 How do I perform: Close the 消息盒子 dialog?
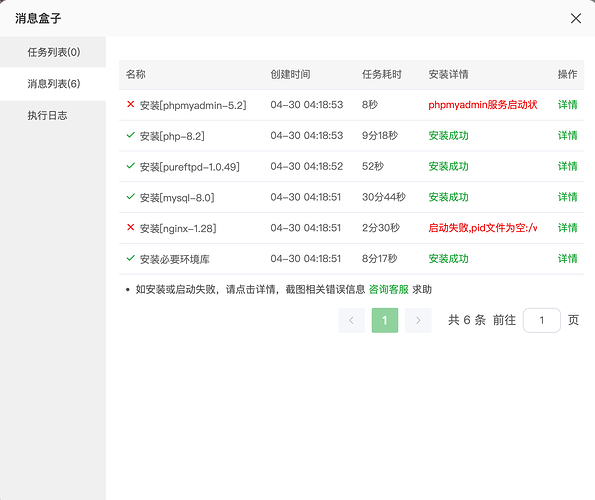(x=576, y=18)
